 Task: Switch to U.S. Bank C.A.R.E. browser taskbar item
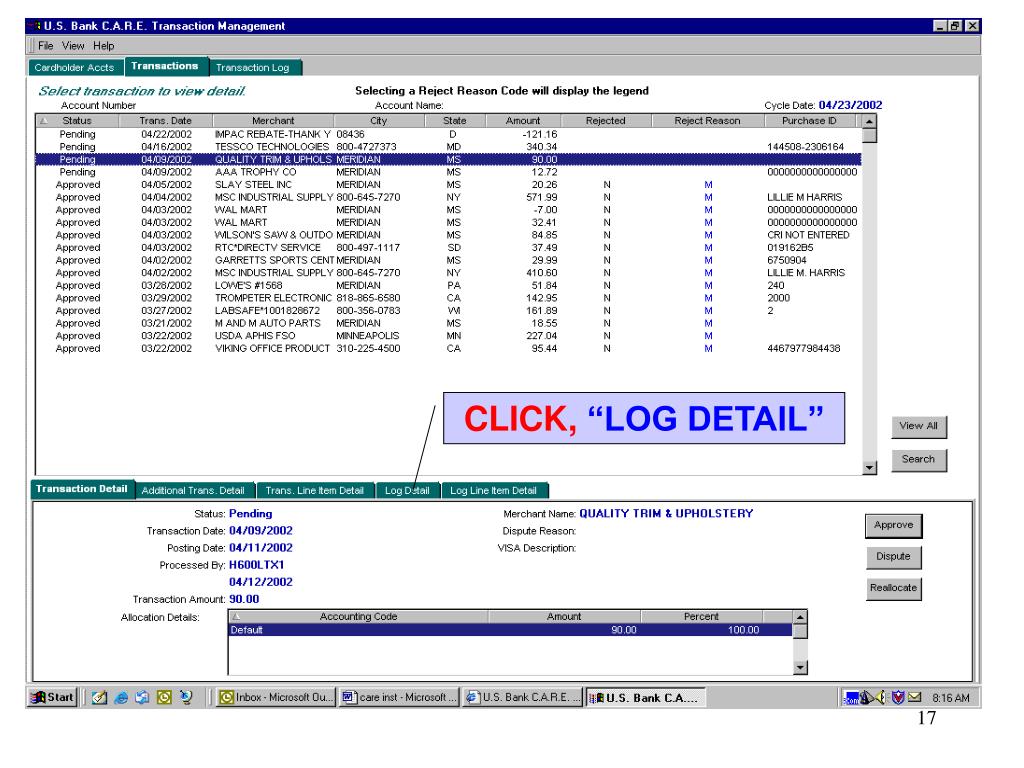click(522, 697)
